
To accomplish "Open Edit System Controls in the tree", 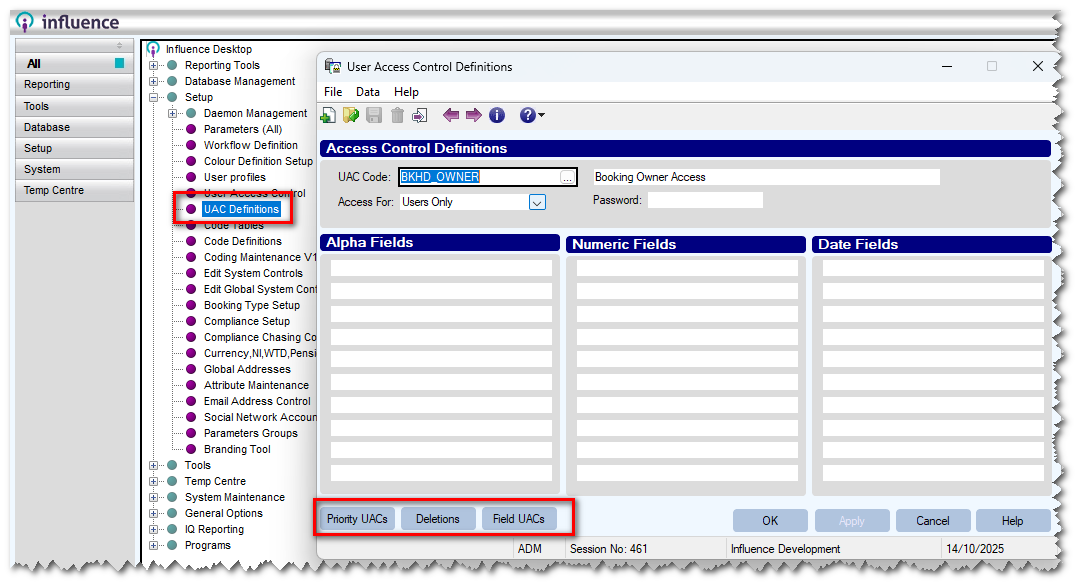I will point(253,273).
